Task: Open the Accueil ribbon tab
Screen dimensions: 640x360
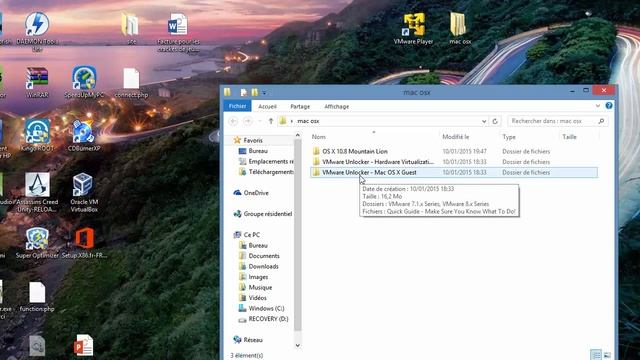Action: pyautogui.click(x=267, y=107)
